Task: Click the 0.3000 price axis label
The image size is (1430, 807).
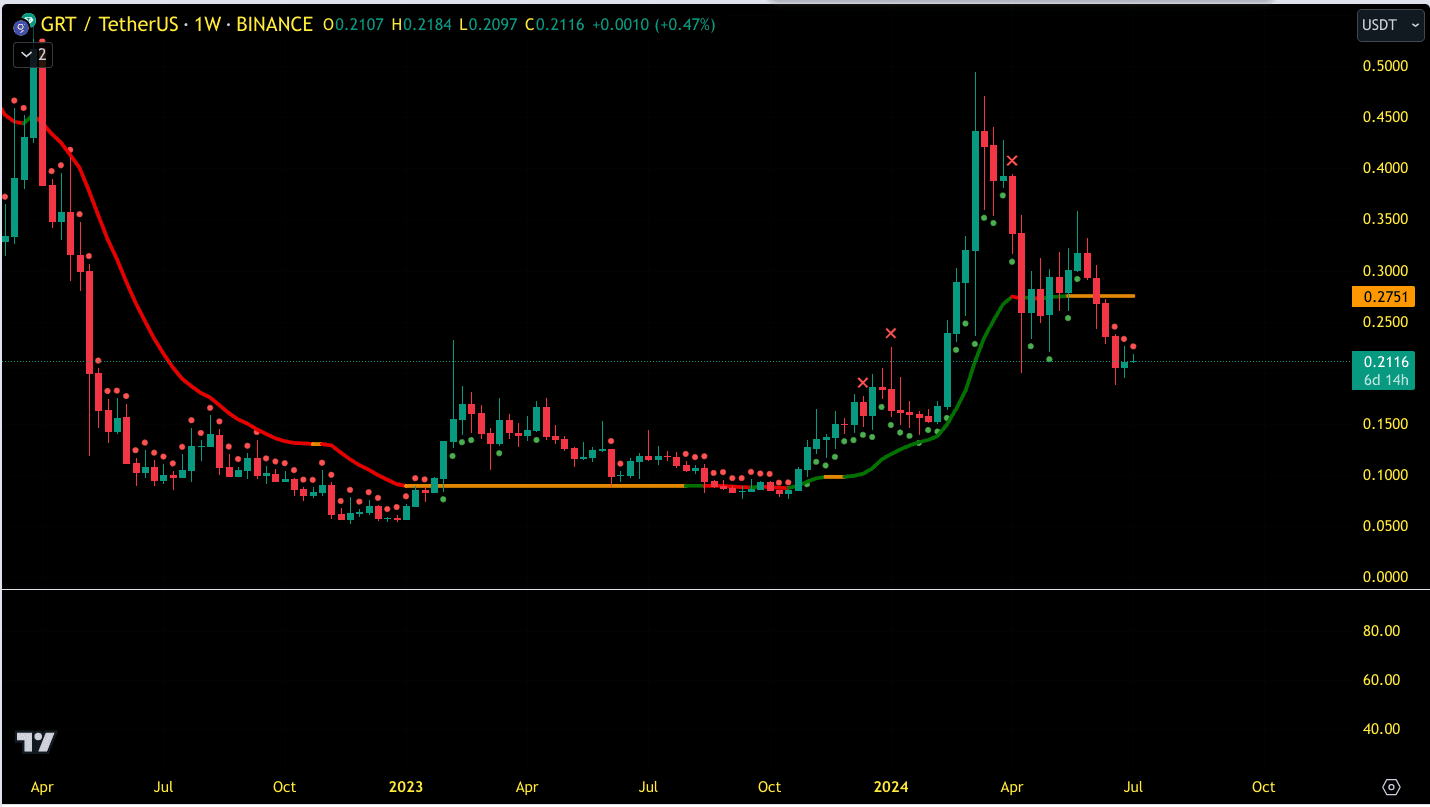Action: (x=1386, y=271)
